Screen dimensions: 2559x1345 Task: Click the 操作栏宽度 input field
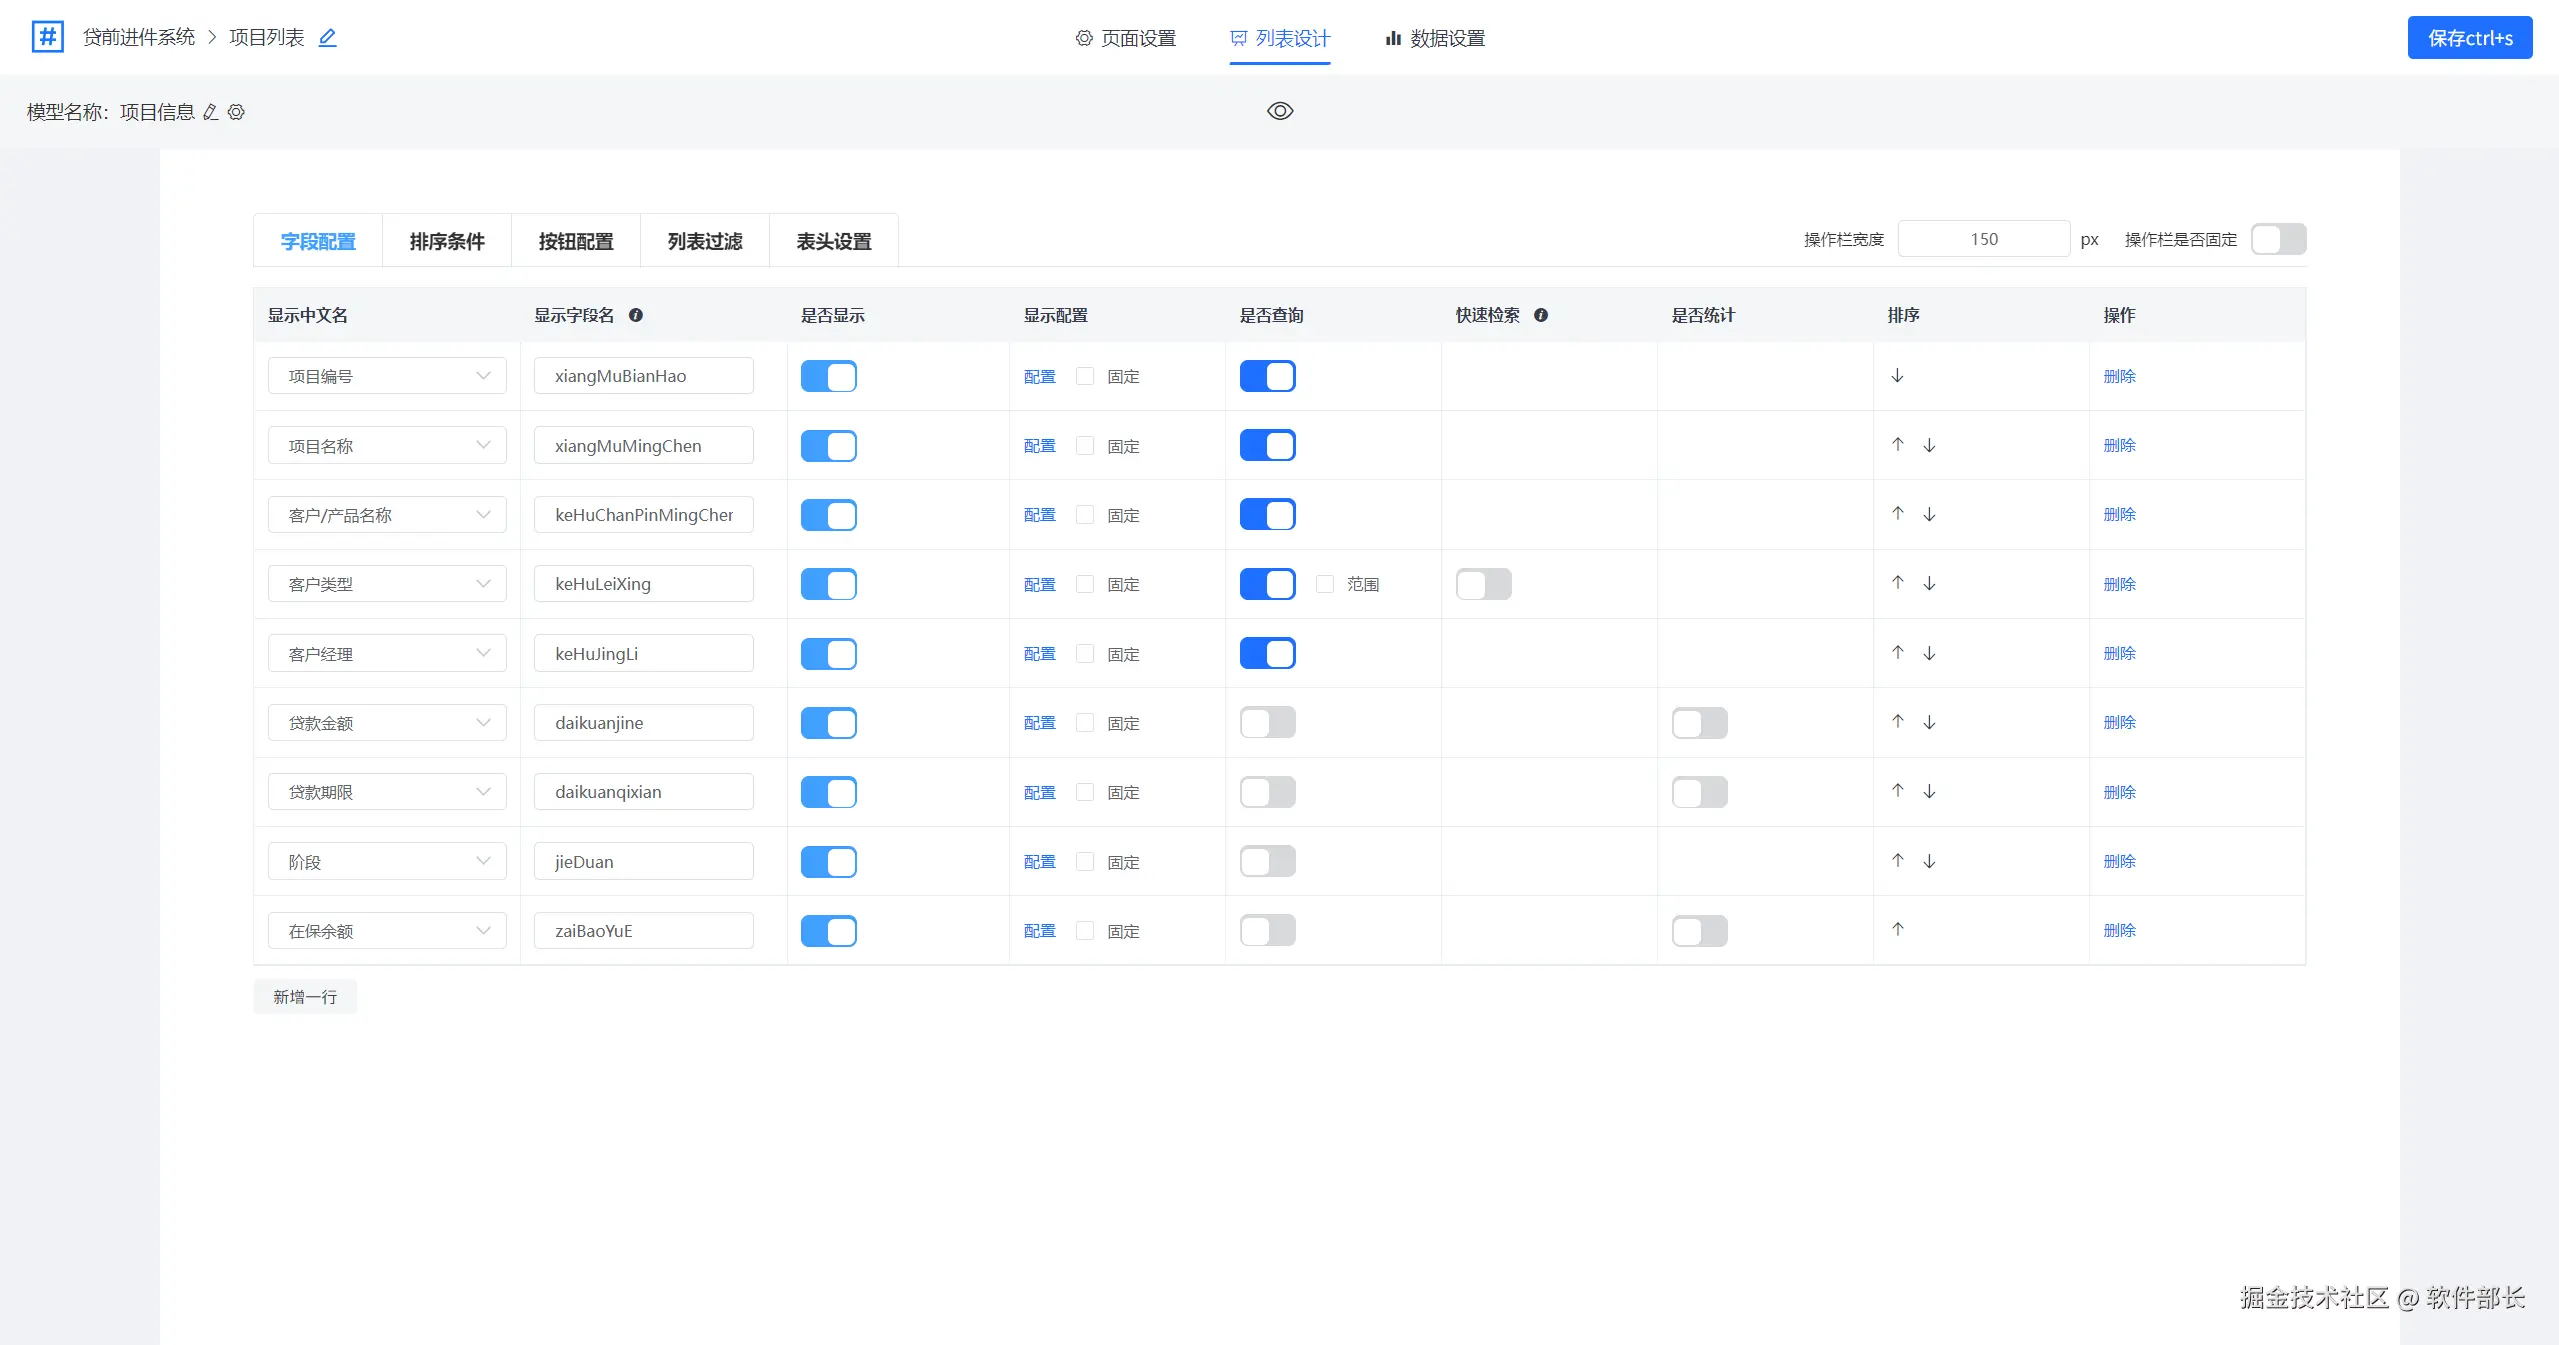click(x=1983, y=239)
